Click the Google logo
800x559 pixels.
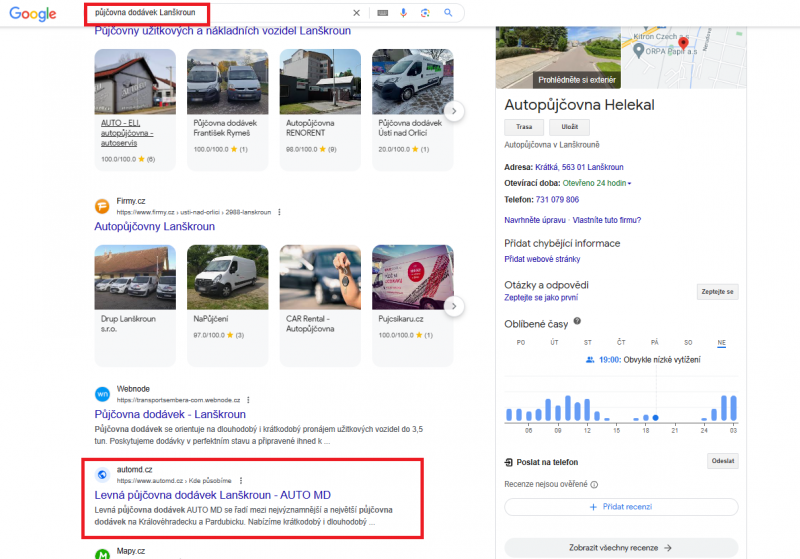(x=33, y=14)
